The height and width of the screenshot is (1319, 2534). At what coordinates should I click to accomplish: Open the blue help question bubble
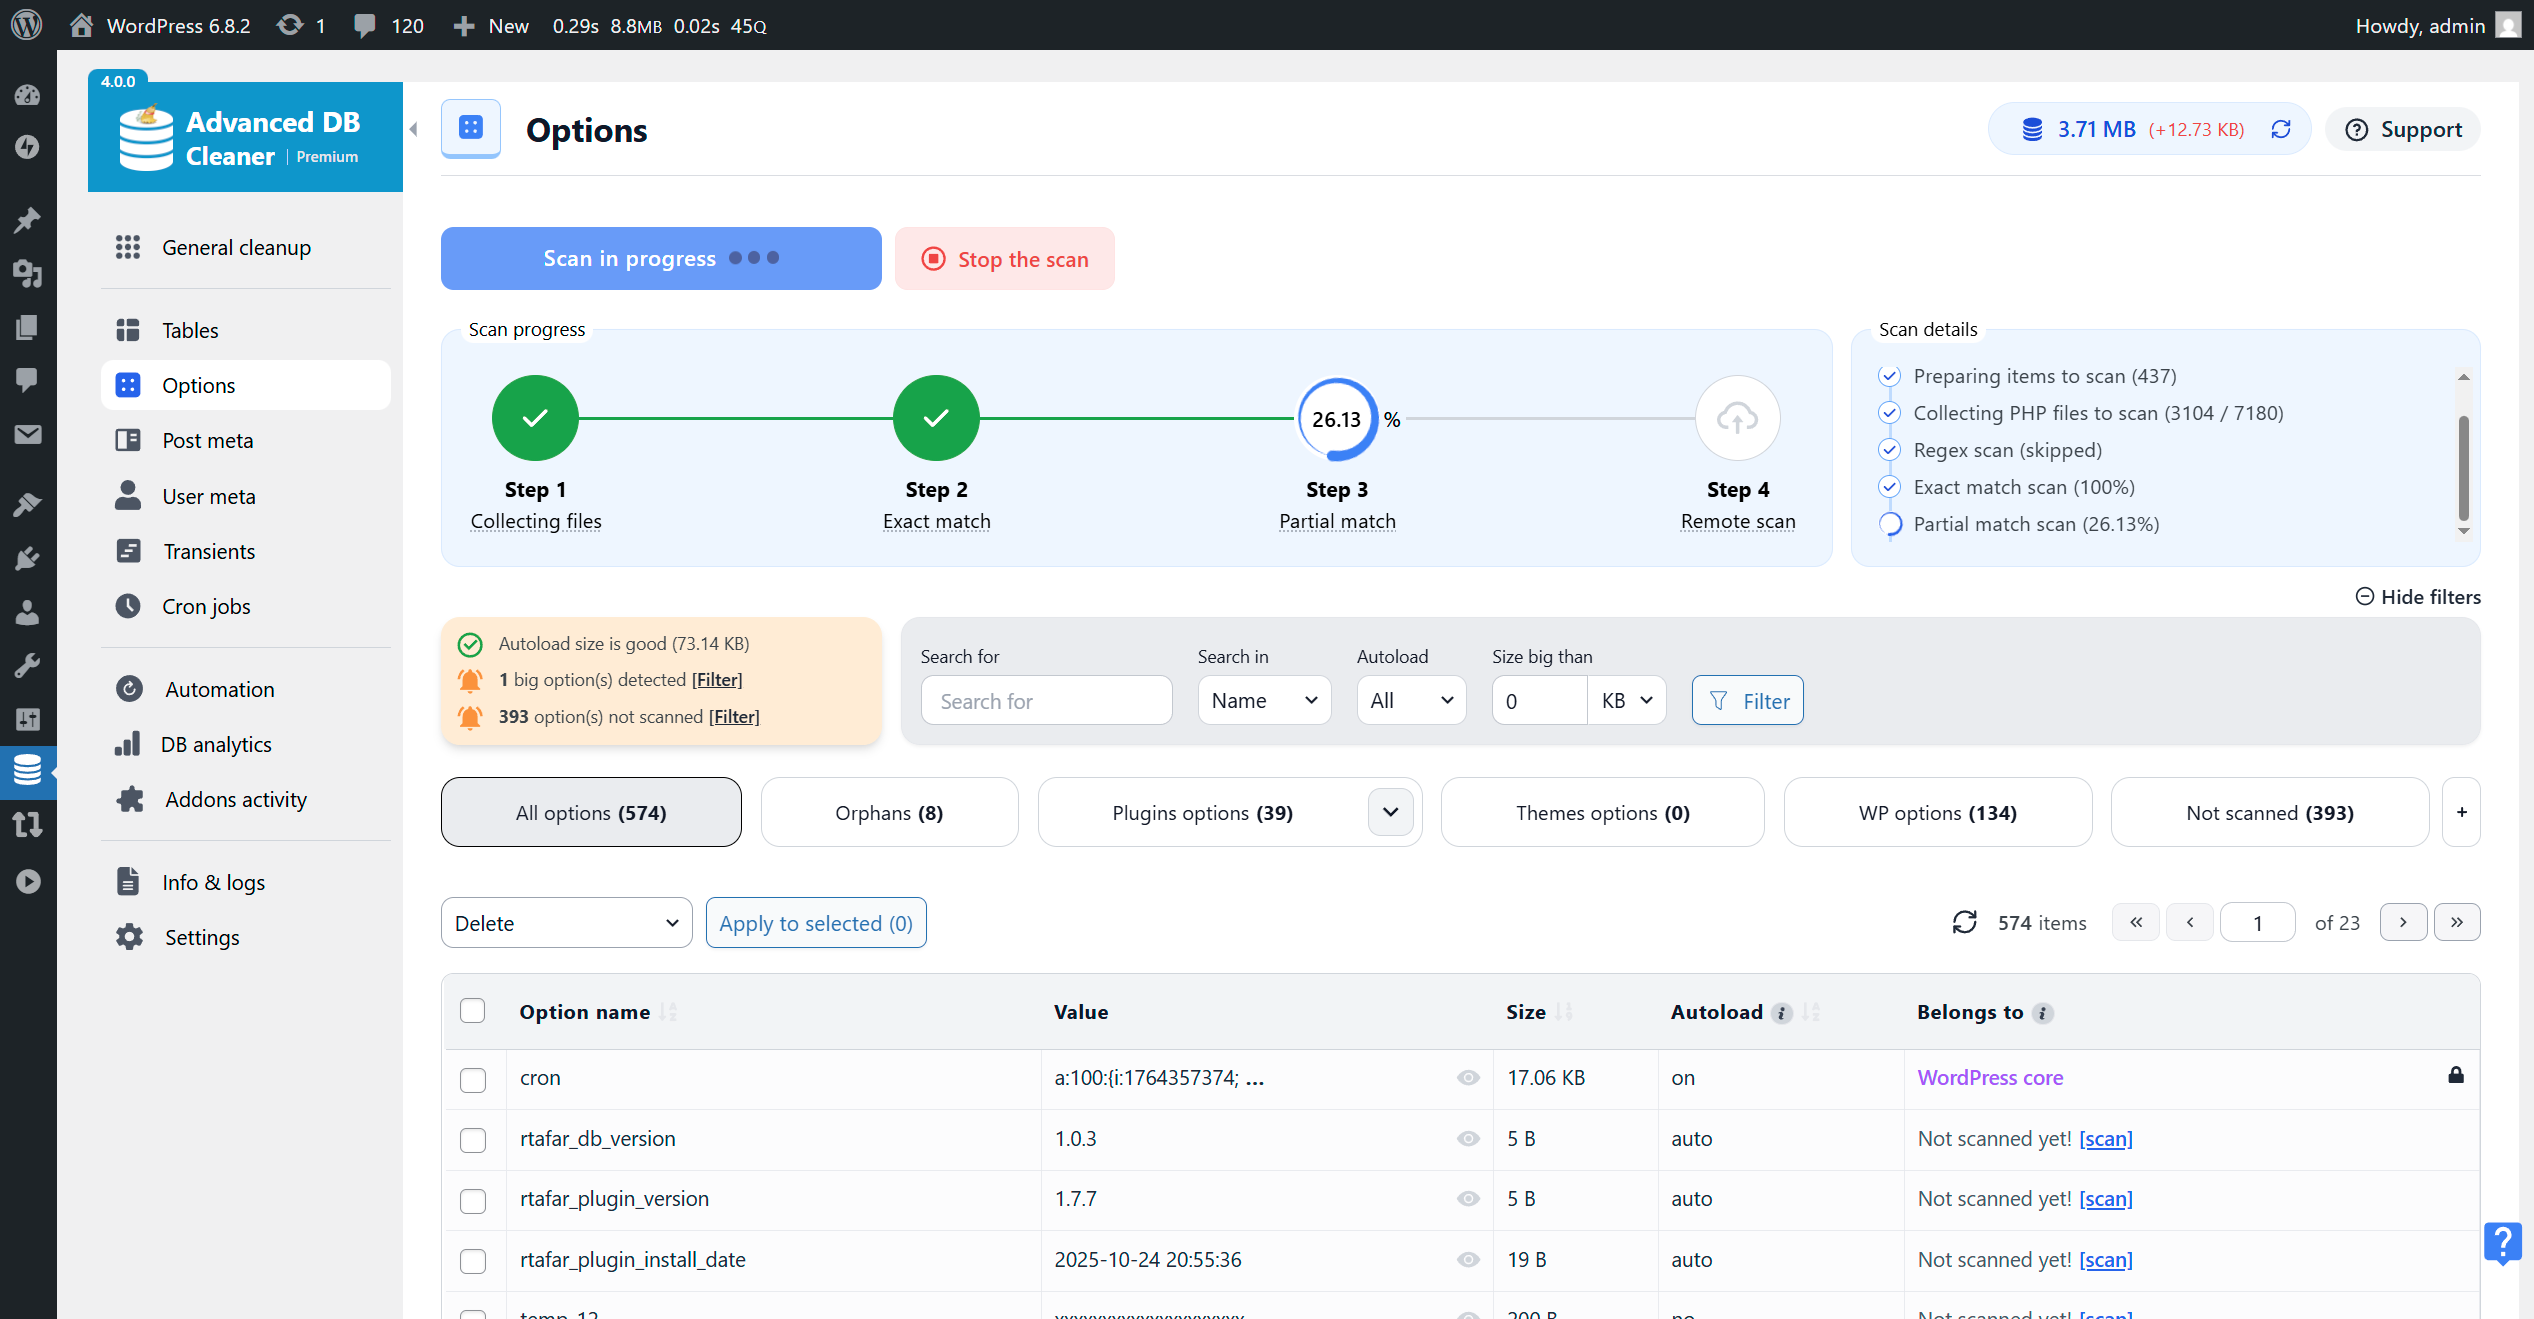click(x=2502, y=1243)
